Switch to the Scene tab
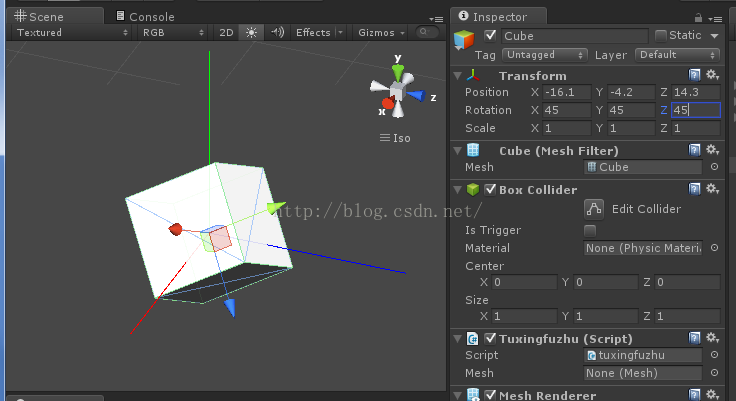The height and width of the screenshot is (401, 736). pos(55,16)
